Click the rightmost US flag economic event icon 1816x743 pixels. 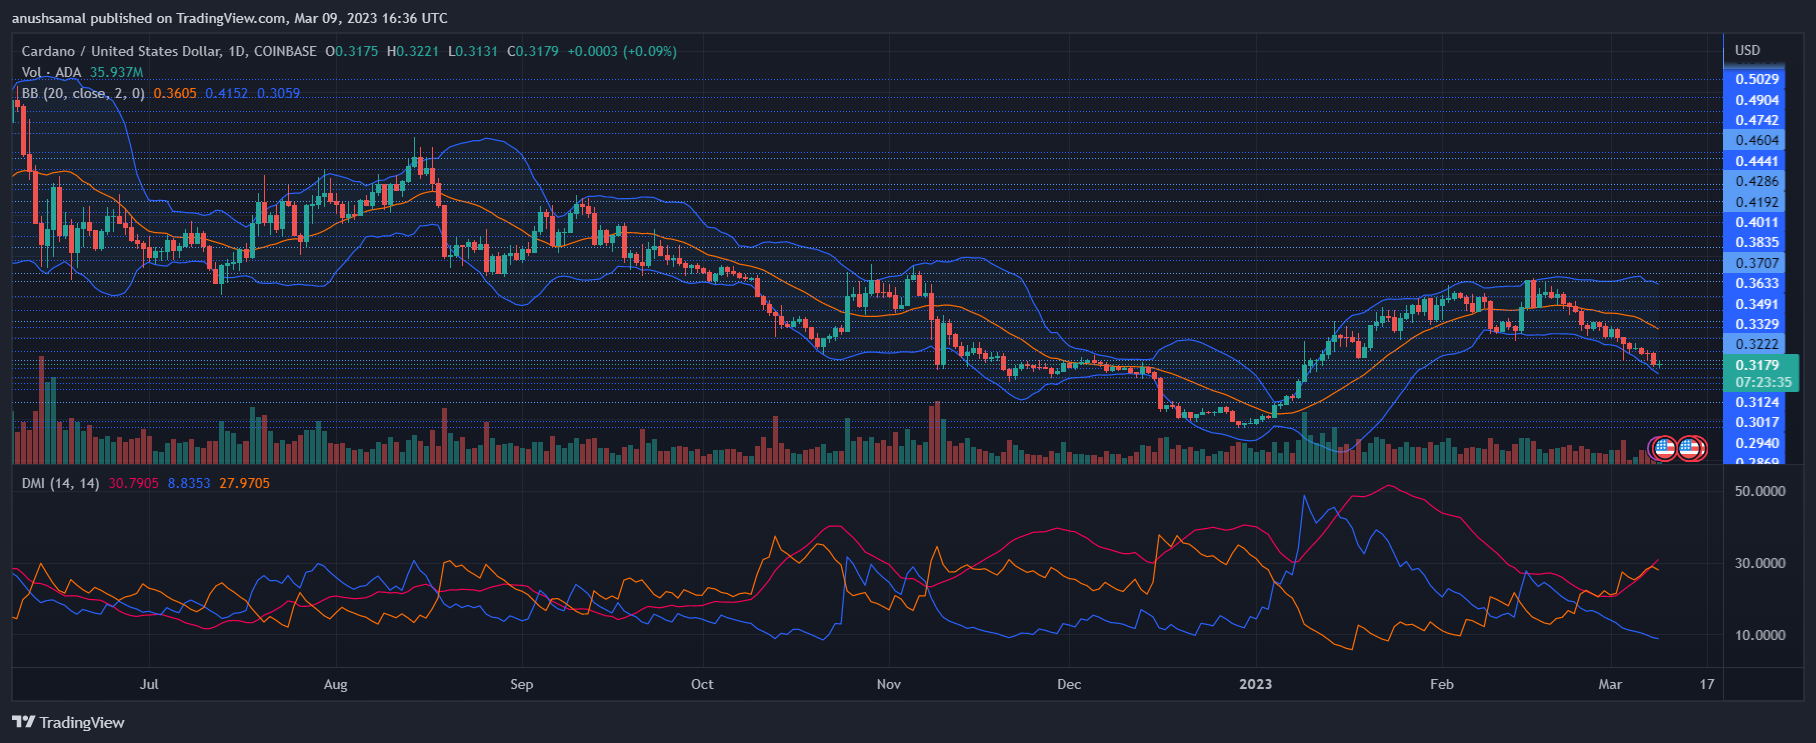[x=1691, y=448]
